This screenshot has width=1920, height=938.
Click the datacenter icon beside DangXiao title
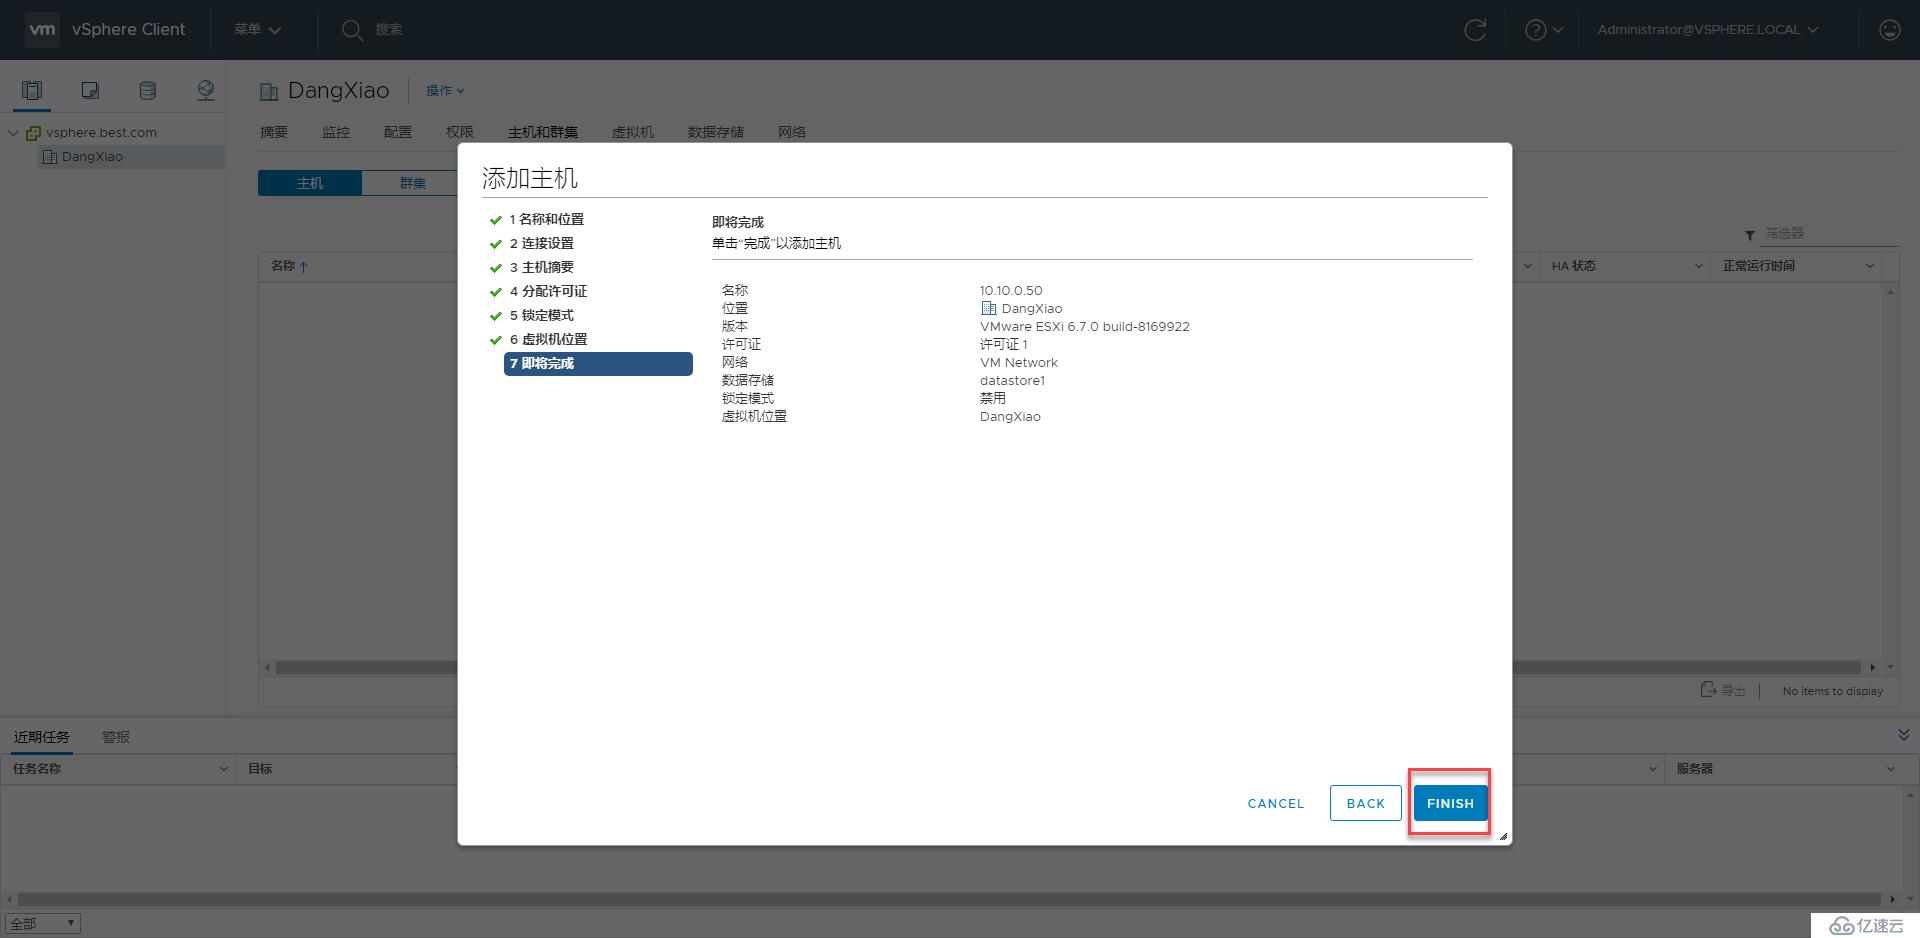(x=268, y=92)
